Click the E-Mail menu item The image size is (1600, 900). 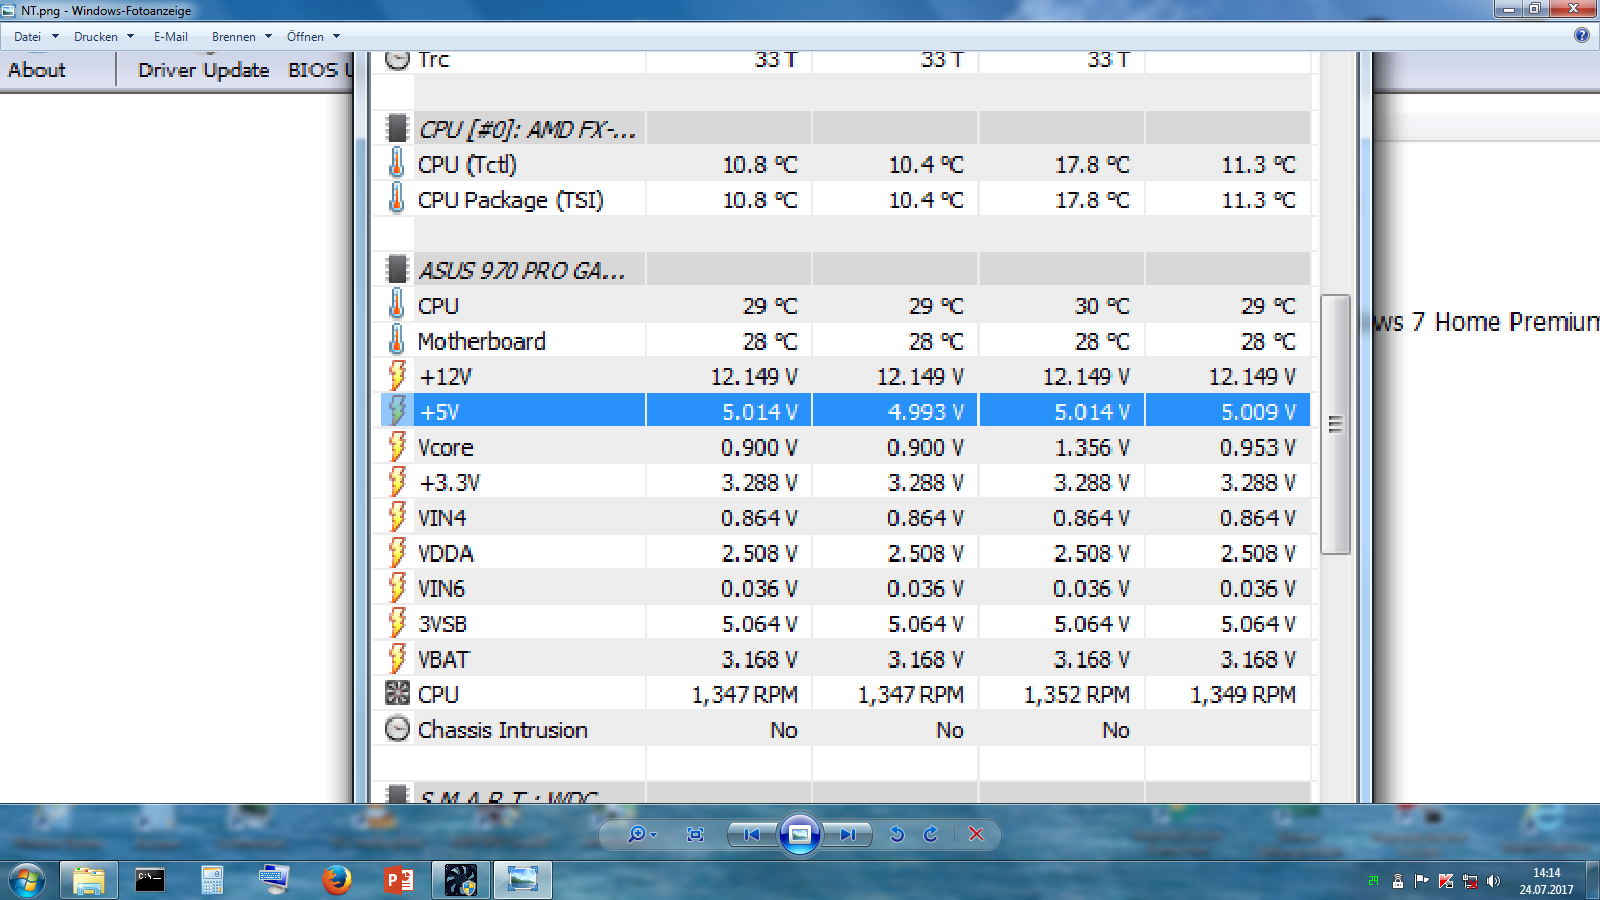click(x=170, y=37)
